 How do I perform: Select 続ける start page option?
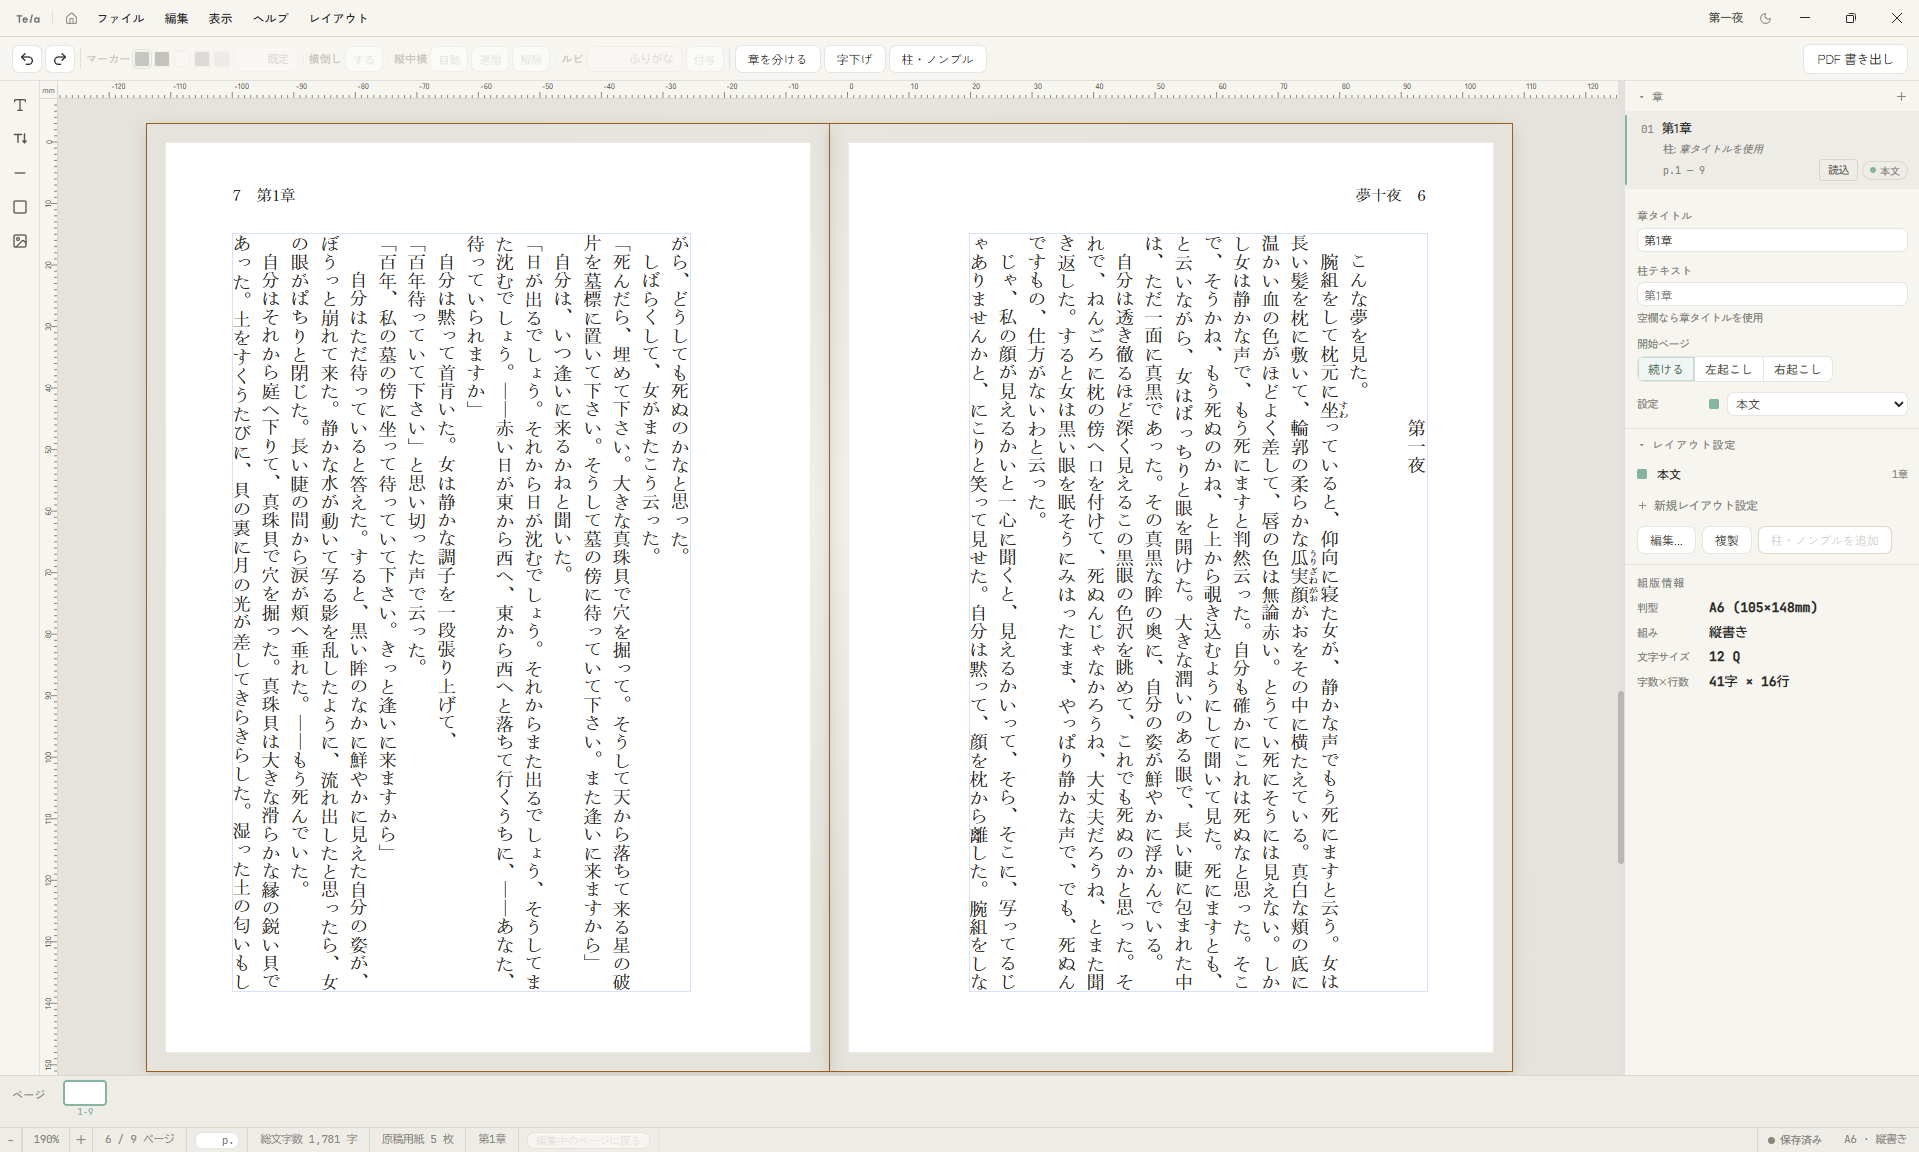pyautogui.click(x=1666, y=369)
